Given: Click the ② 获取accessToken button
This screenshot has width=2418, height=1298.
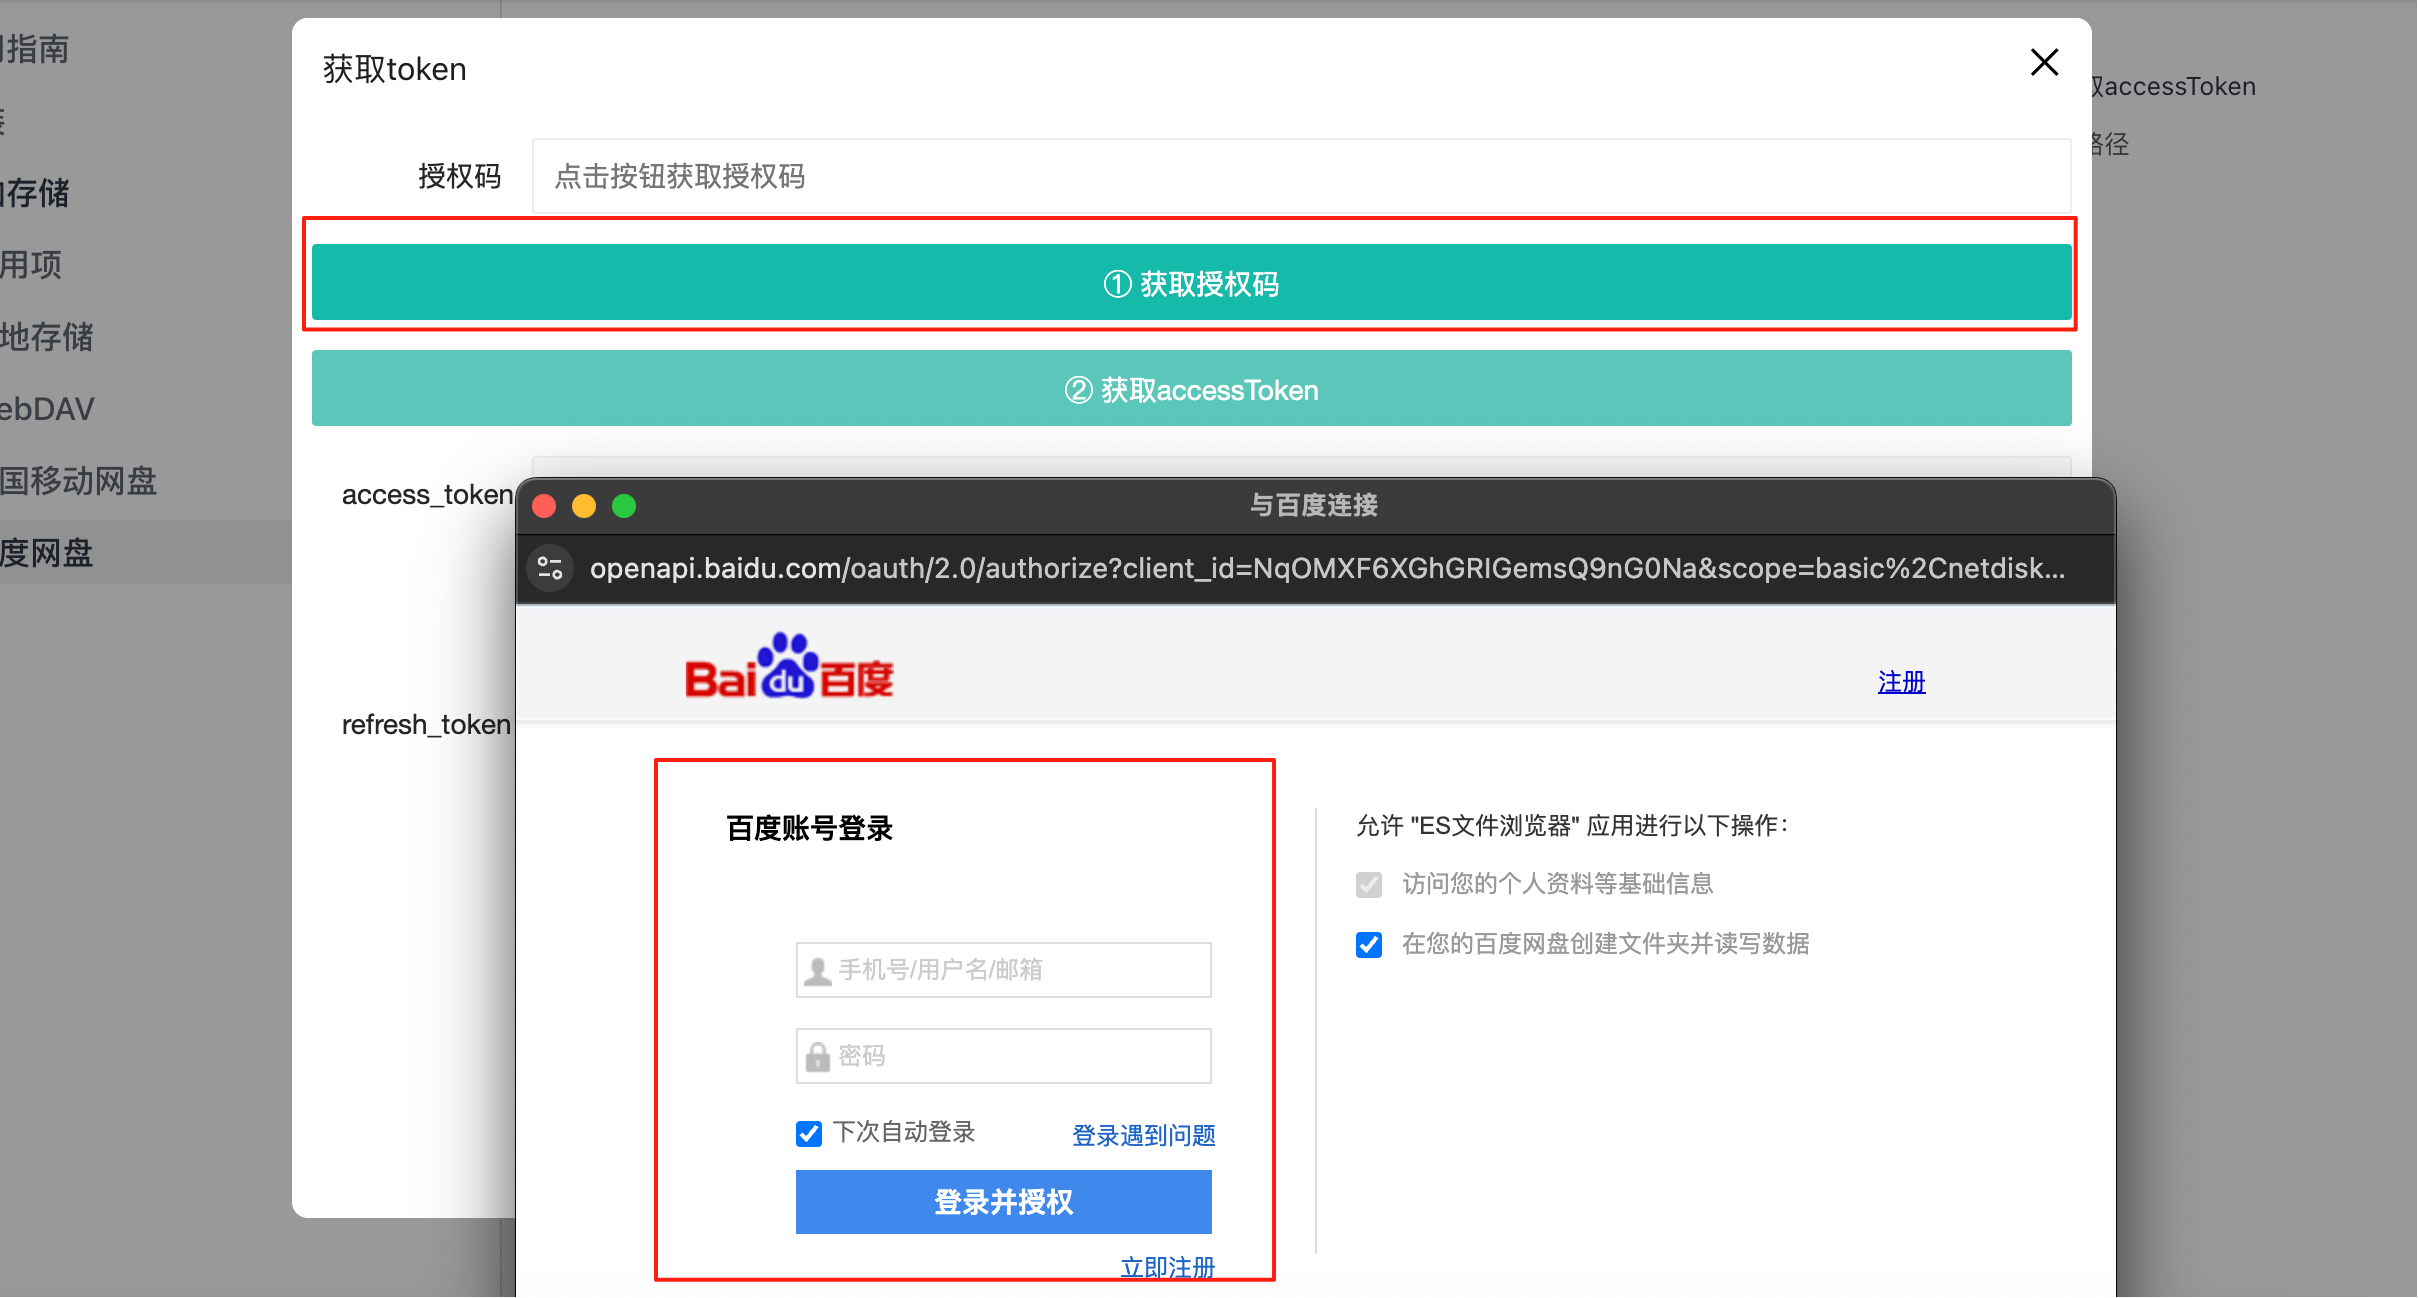Looking at the screenshot, I should (1191, 389).
